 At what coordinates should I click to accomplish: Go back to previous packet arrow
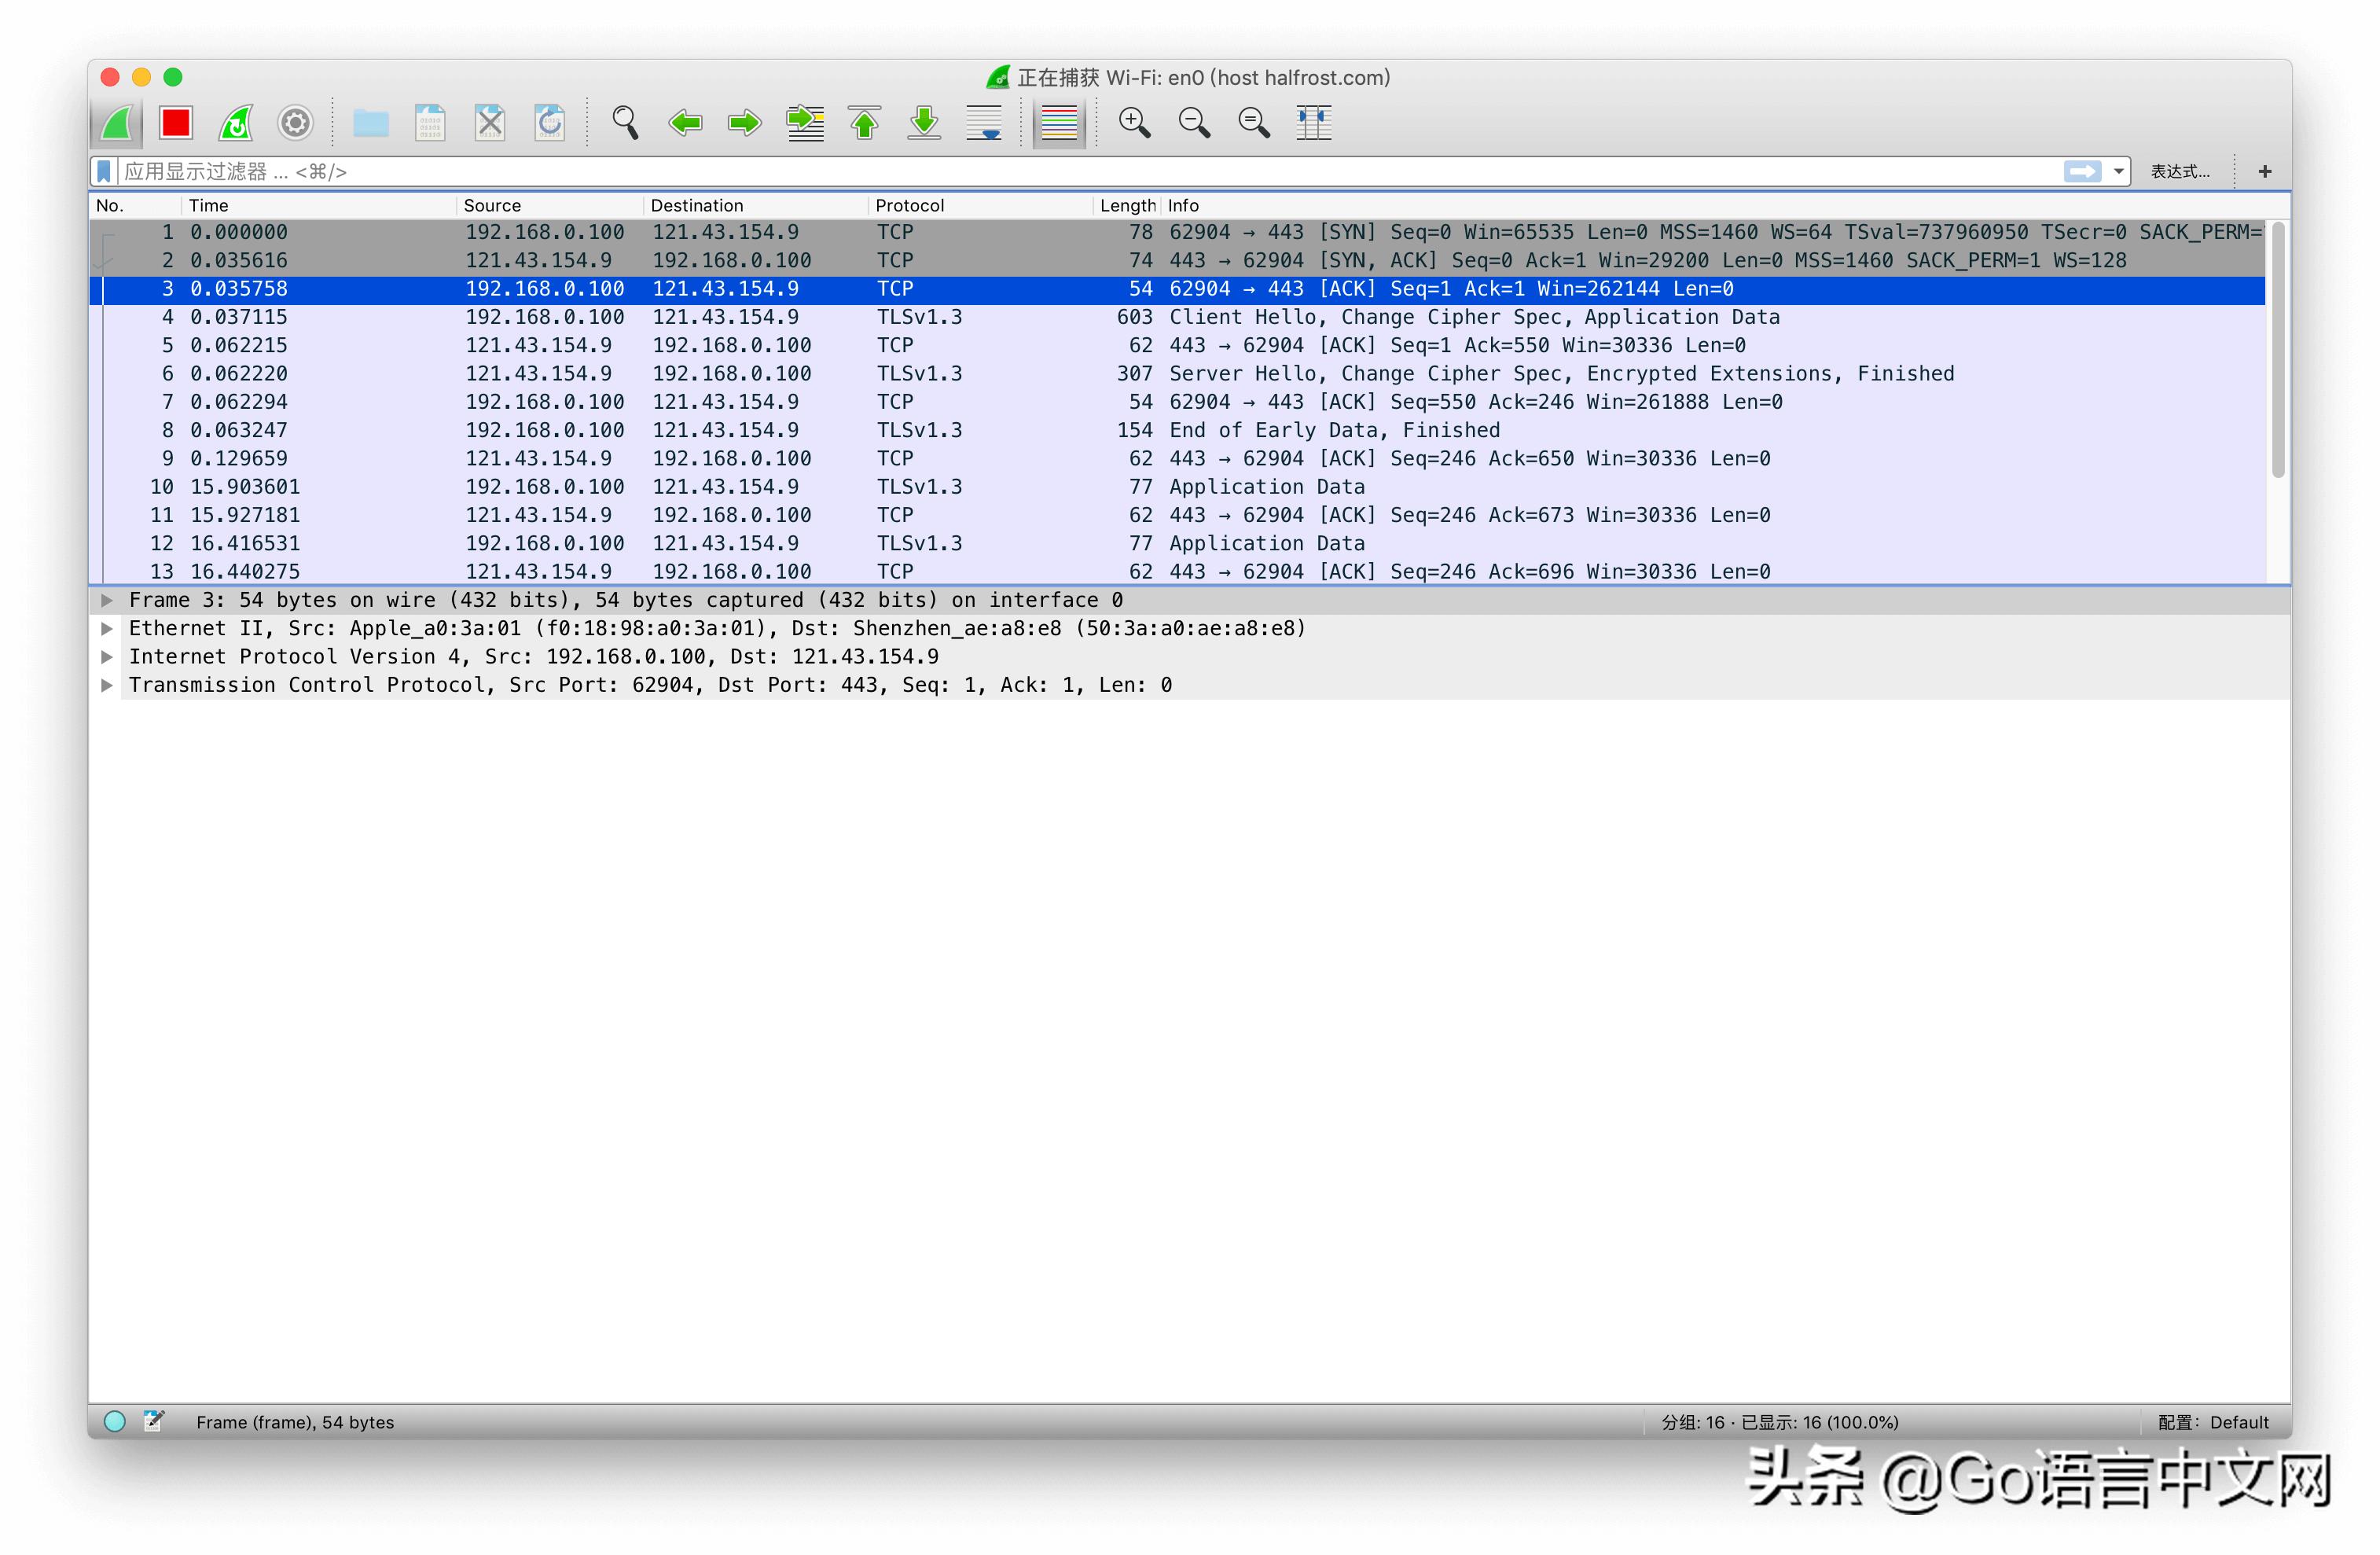(x=685, y=123)
